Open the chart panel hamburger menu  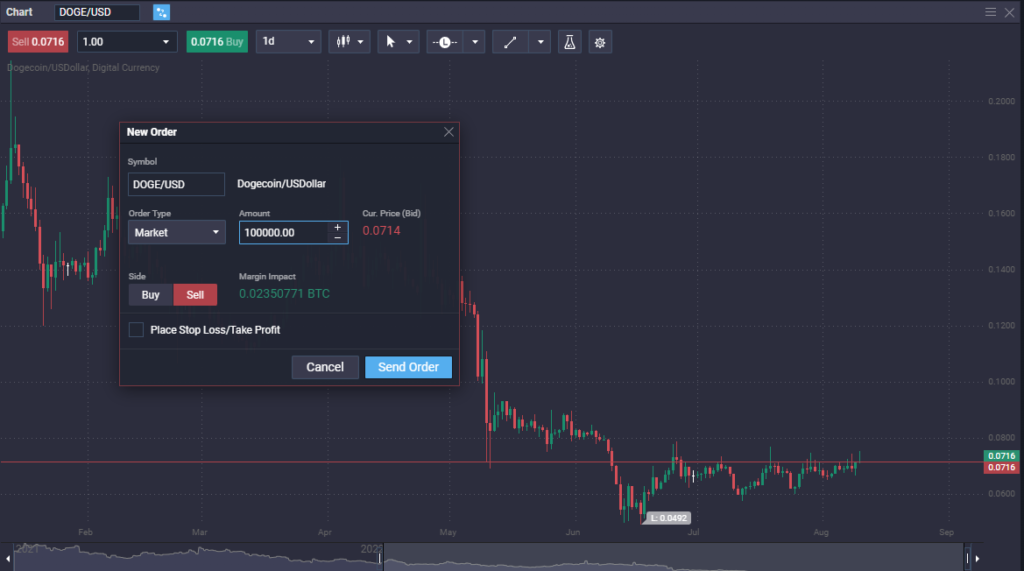point(990,12)
